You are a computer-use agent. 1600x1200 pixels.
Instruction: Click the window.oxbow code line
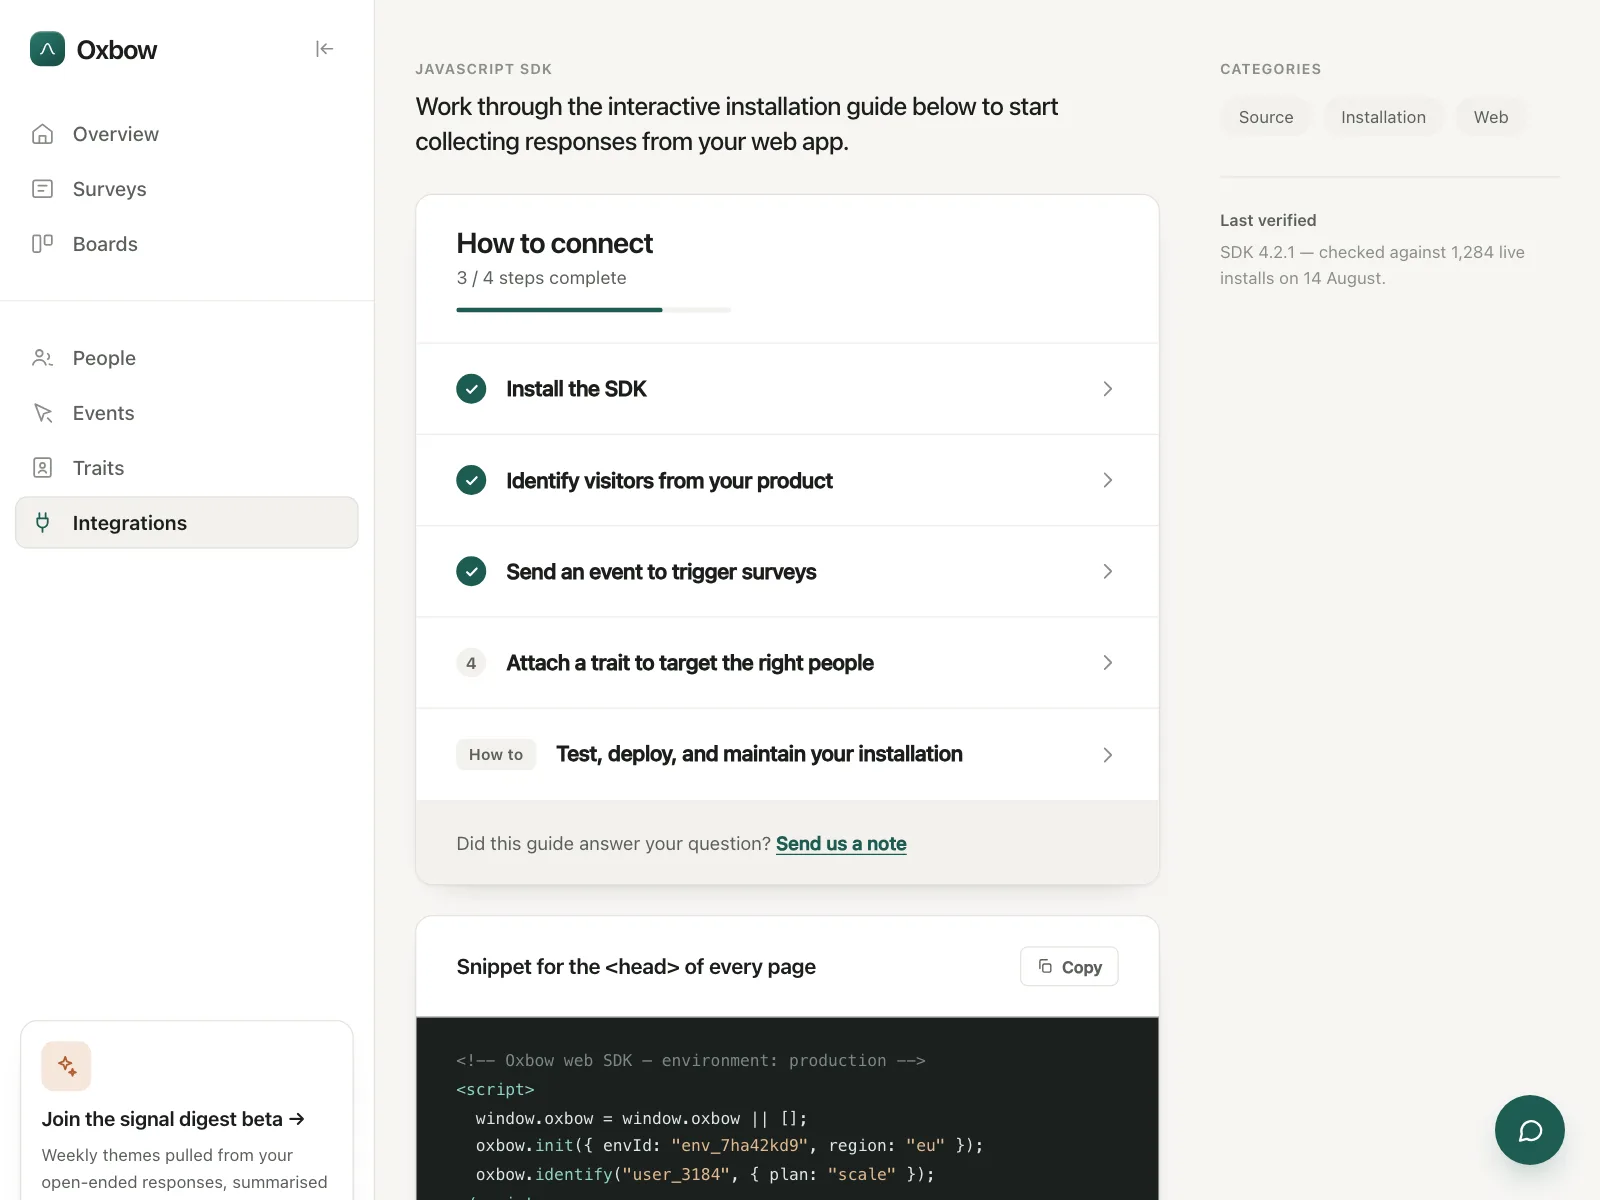[641, 1118]
